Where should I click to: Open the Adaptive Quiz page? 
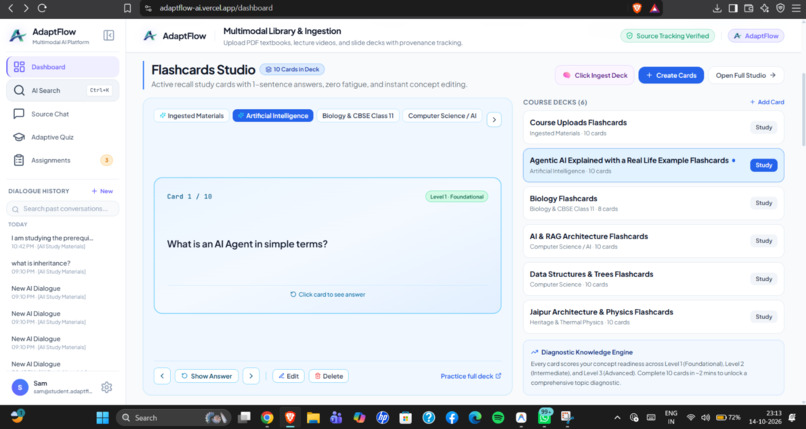[x=63, y=137]
